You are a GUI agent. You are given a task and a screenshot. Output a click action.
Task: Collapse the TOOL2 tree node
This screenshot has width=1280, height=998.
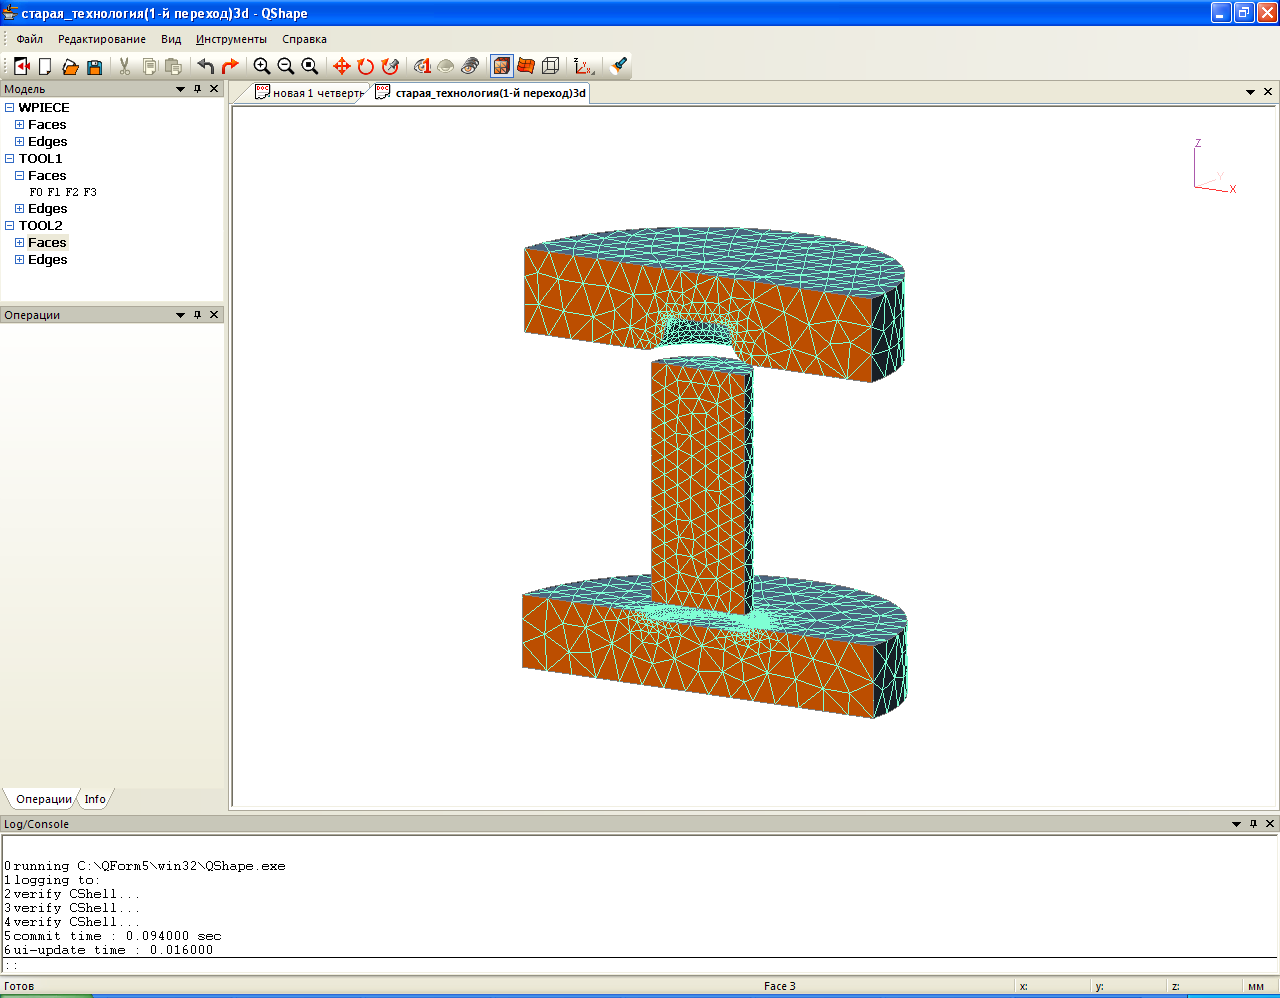(x=10, y=226)
